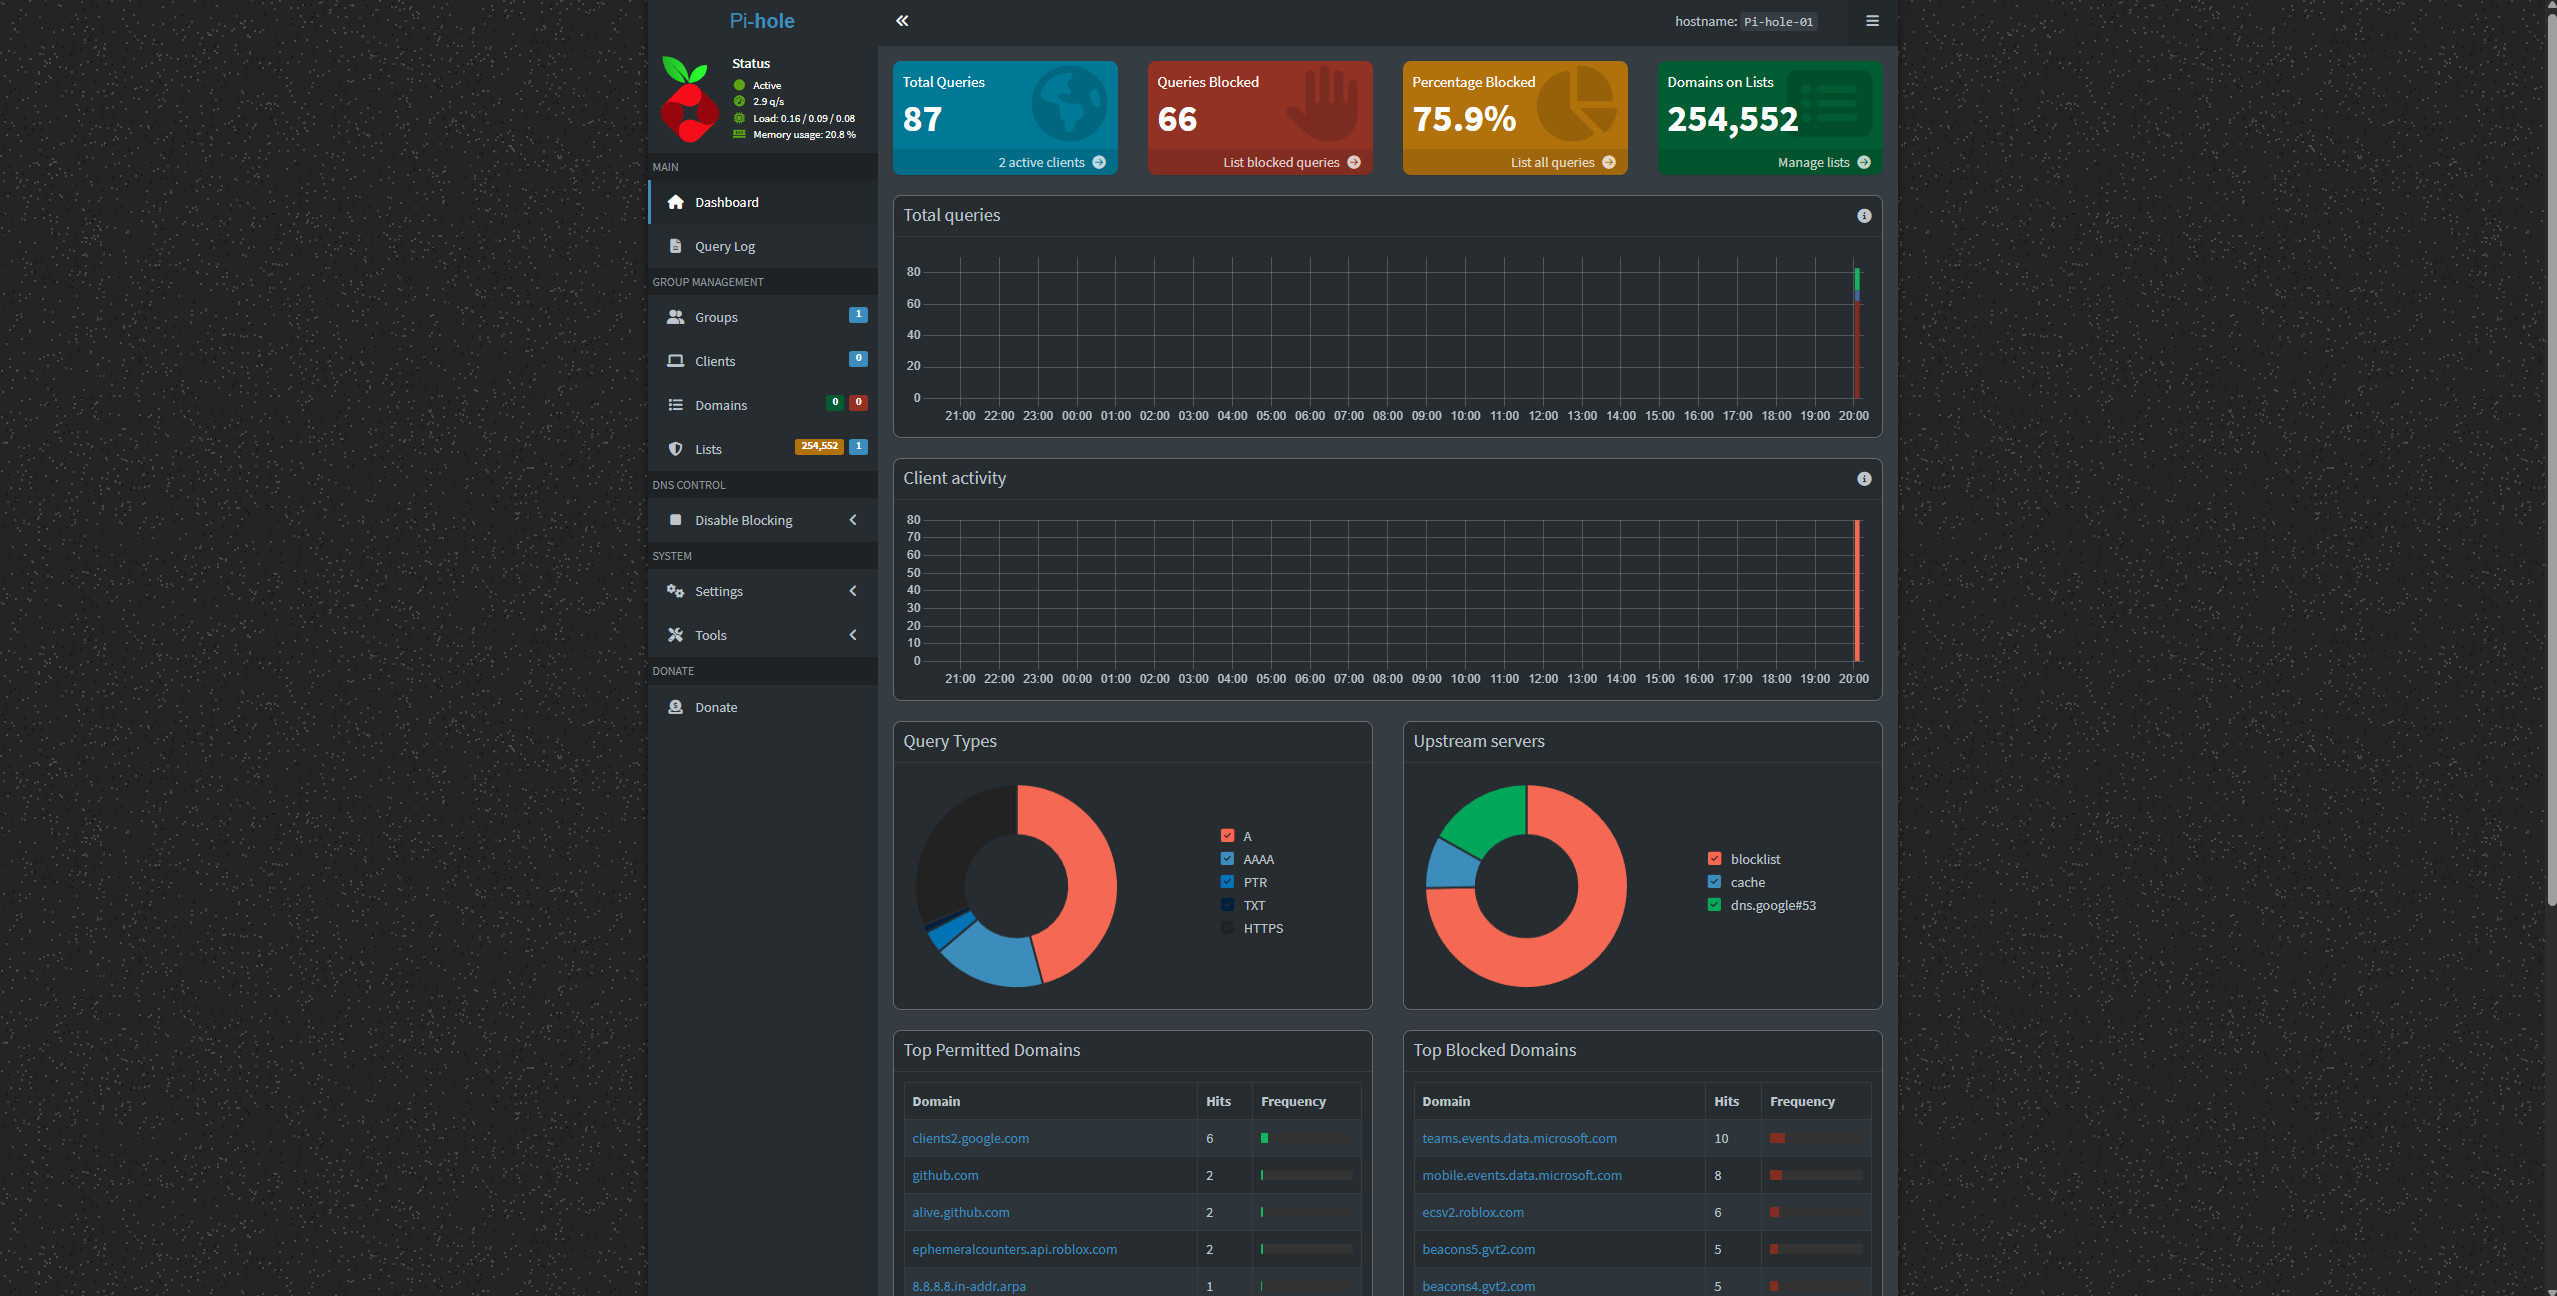Click the Donate icon in sidebar

676,707
